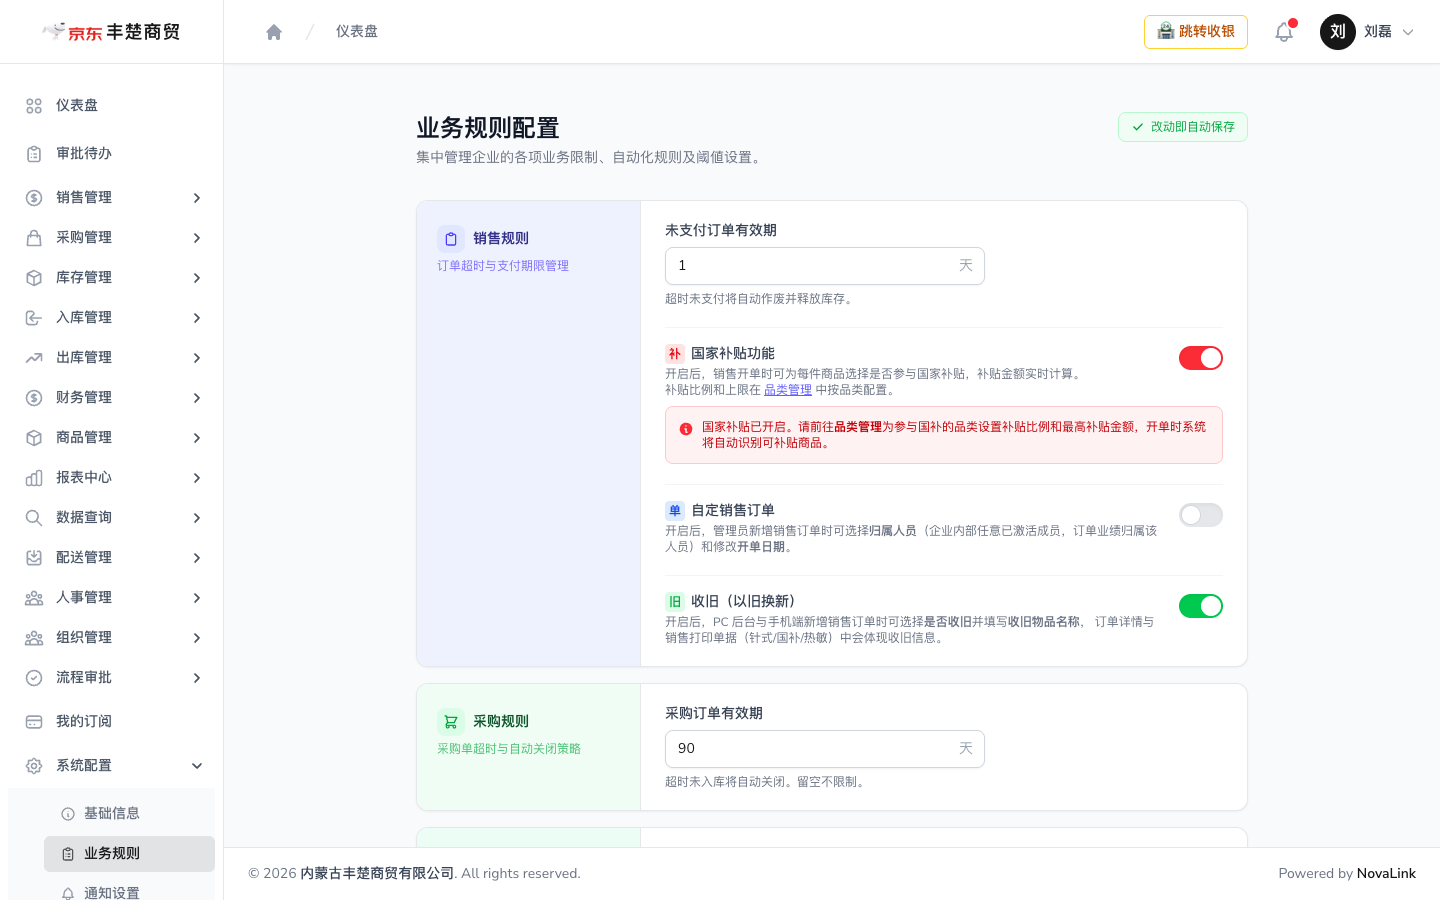The height and width of the screenshot is (900, 1440).
Task: Click the 库存管理 box icon
Action: point(34,278)
